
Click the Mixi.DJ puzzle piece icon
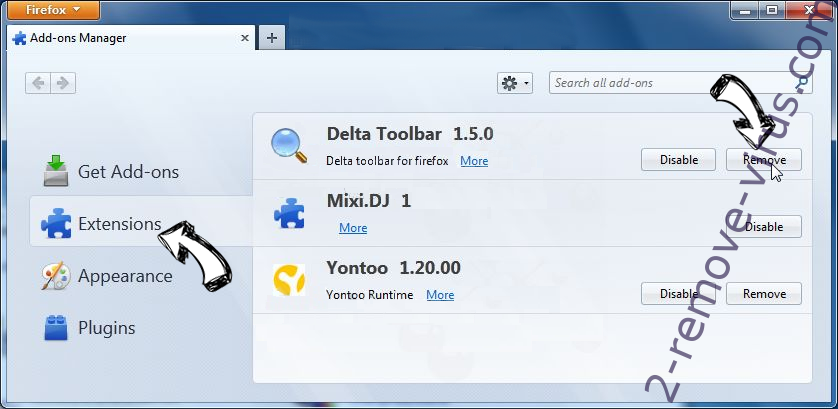[291, 213]
